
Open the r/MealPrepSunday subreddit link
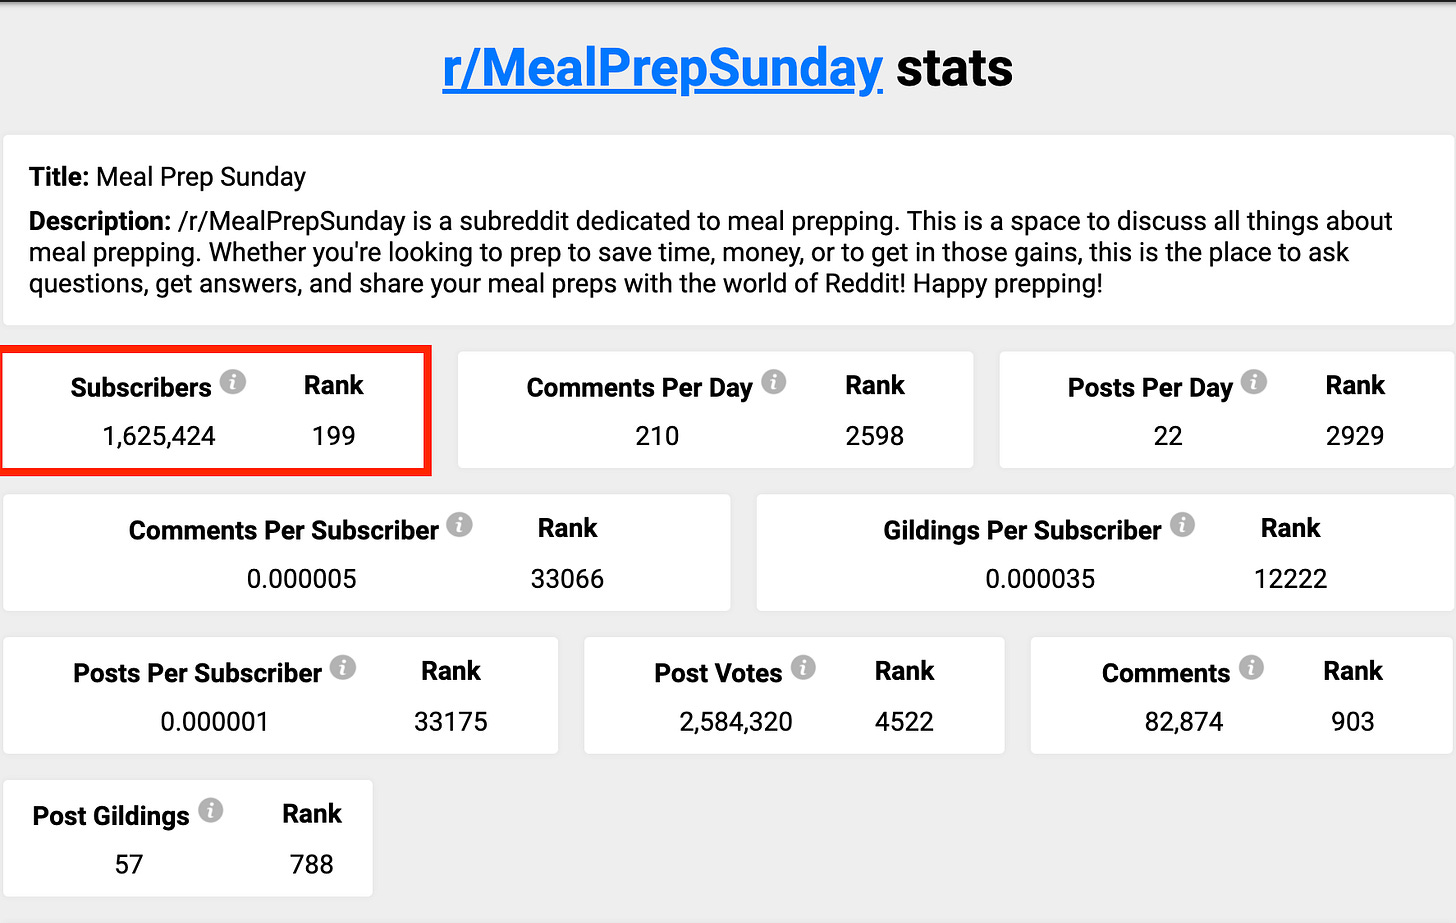tap(662, 69)
